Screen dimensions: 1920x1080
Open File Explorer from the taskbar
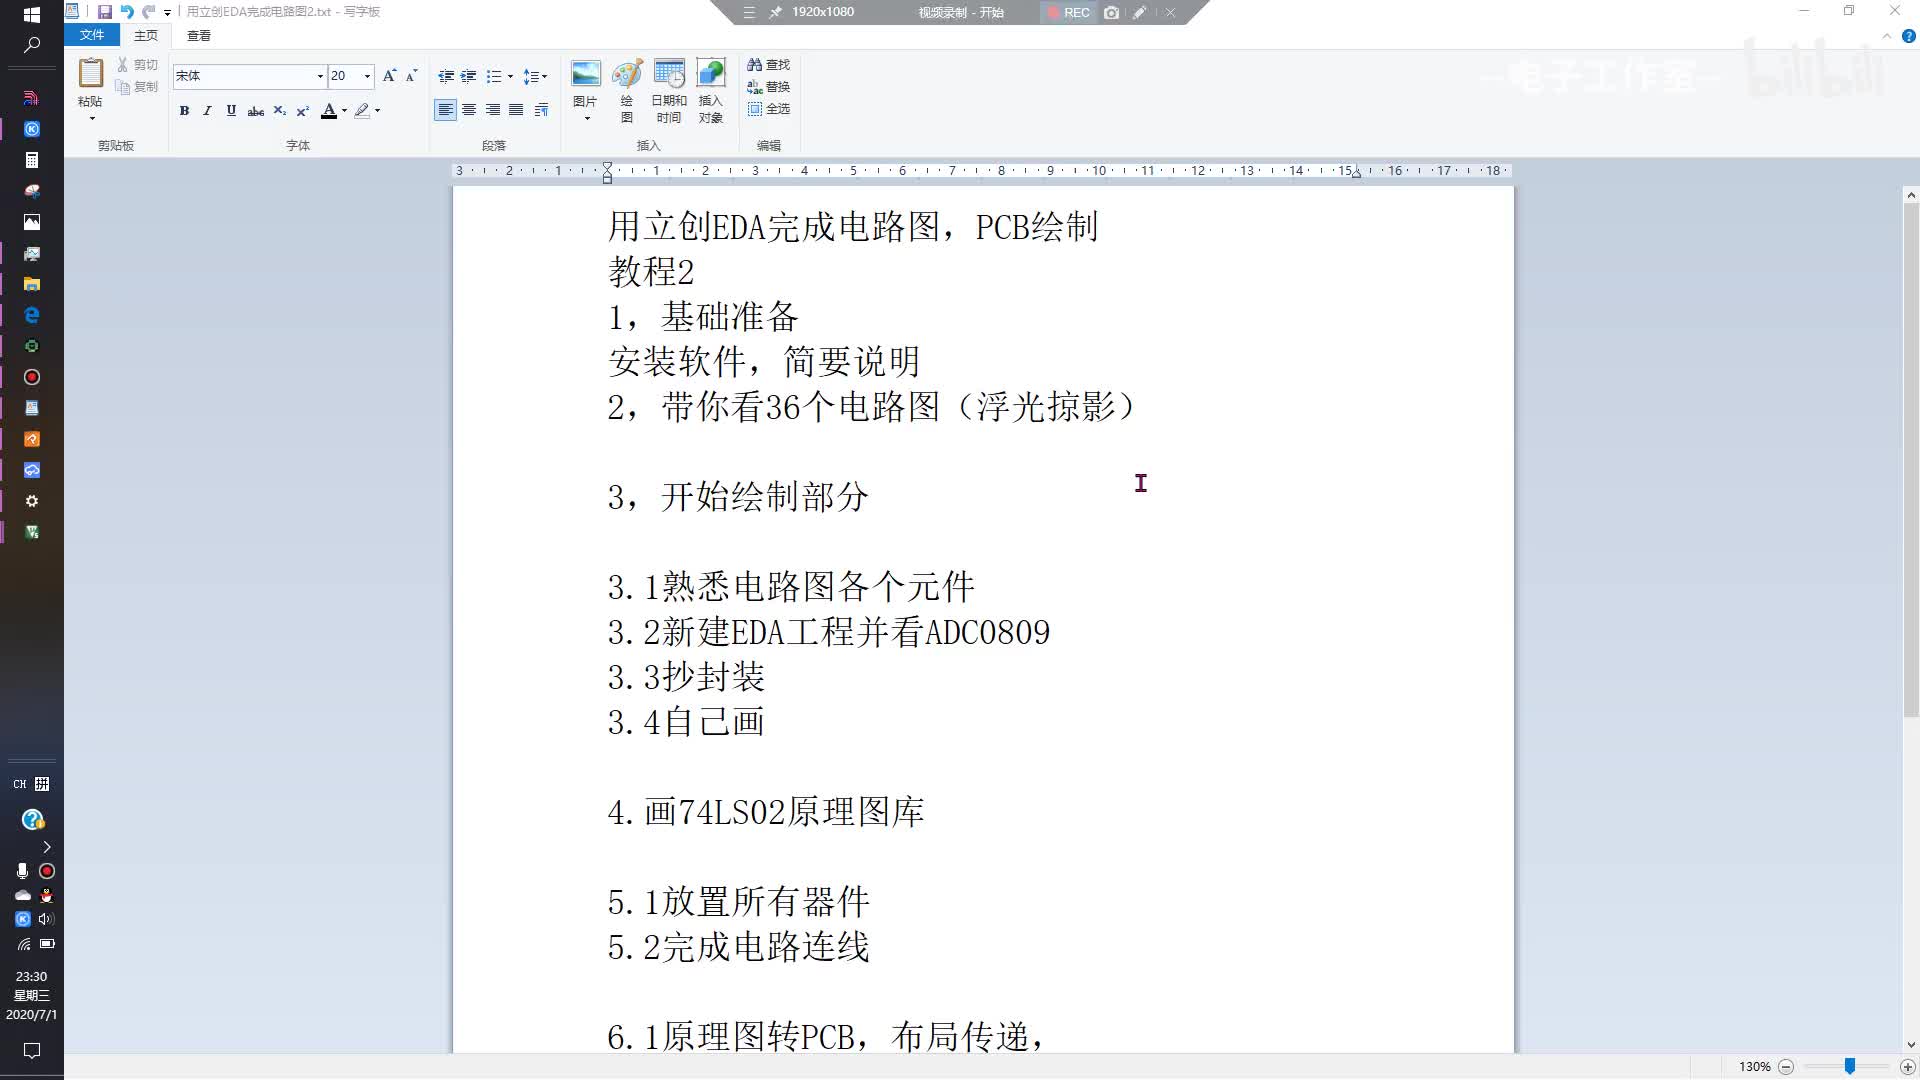pos(32,284)
